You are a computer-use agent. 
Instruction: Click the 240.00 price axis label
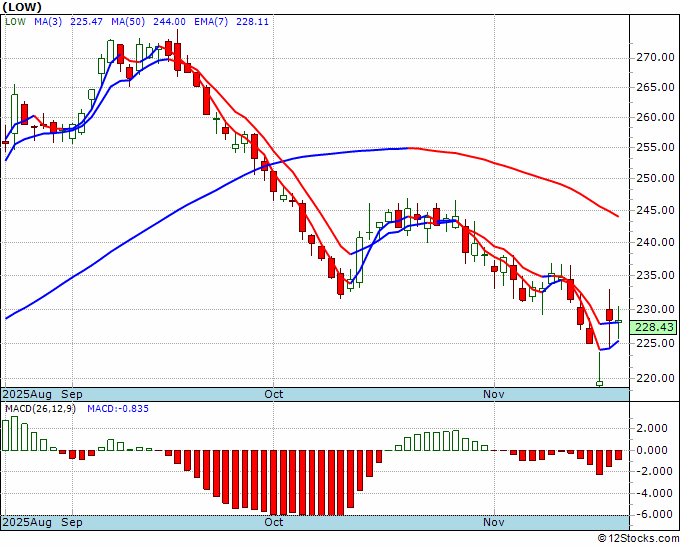click(655, 242)
